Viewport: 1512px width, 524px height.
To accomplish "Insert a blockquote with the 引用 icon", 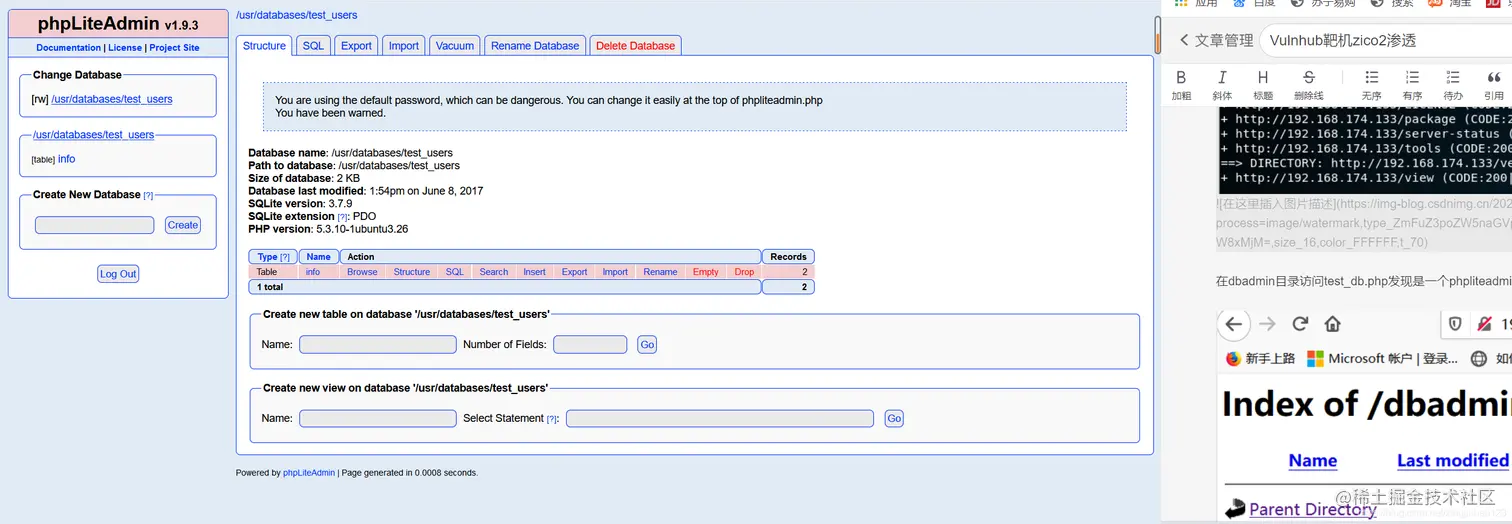I will point(1494,78).
